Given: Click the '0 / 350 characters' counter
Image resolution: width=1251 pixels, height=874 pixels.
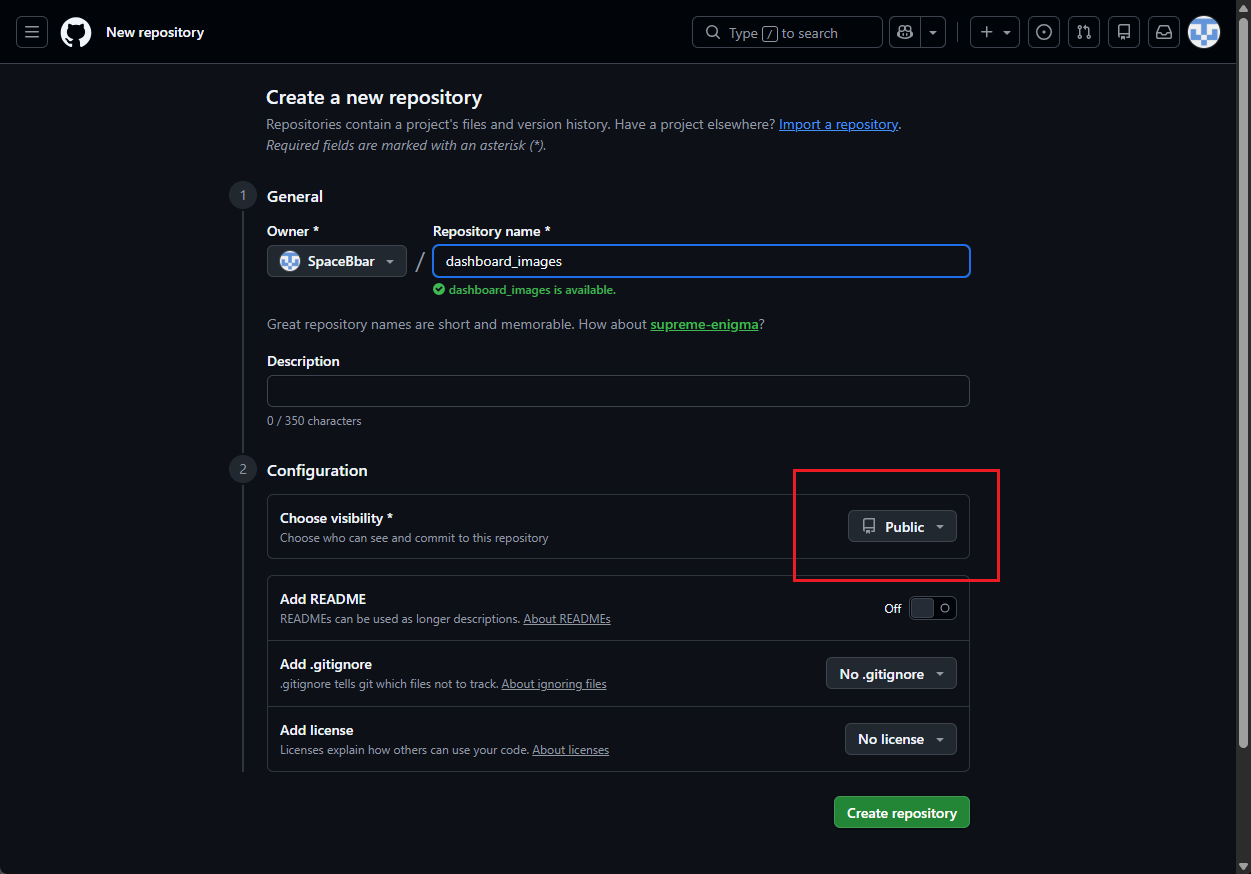Looking at the screenshot, I should [314, 421].
